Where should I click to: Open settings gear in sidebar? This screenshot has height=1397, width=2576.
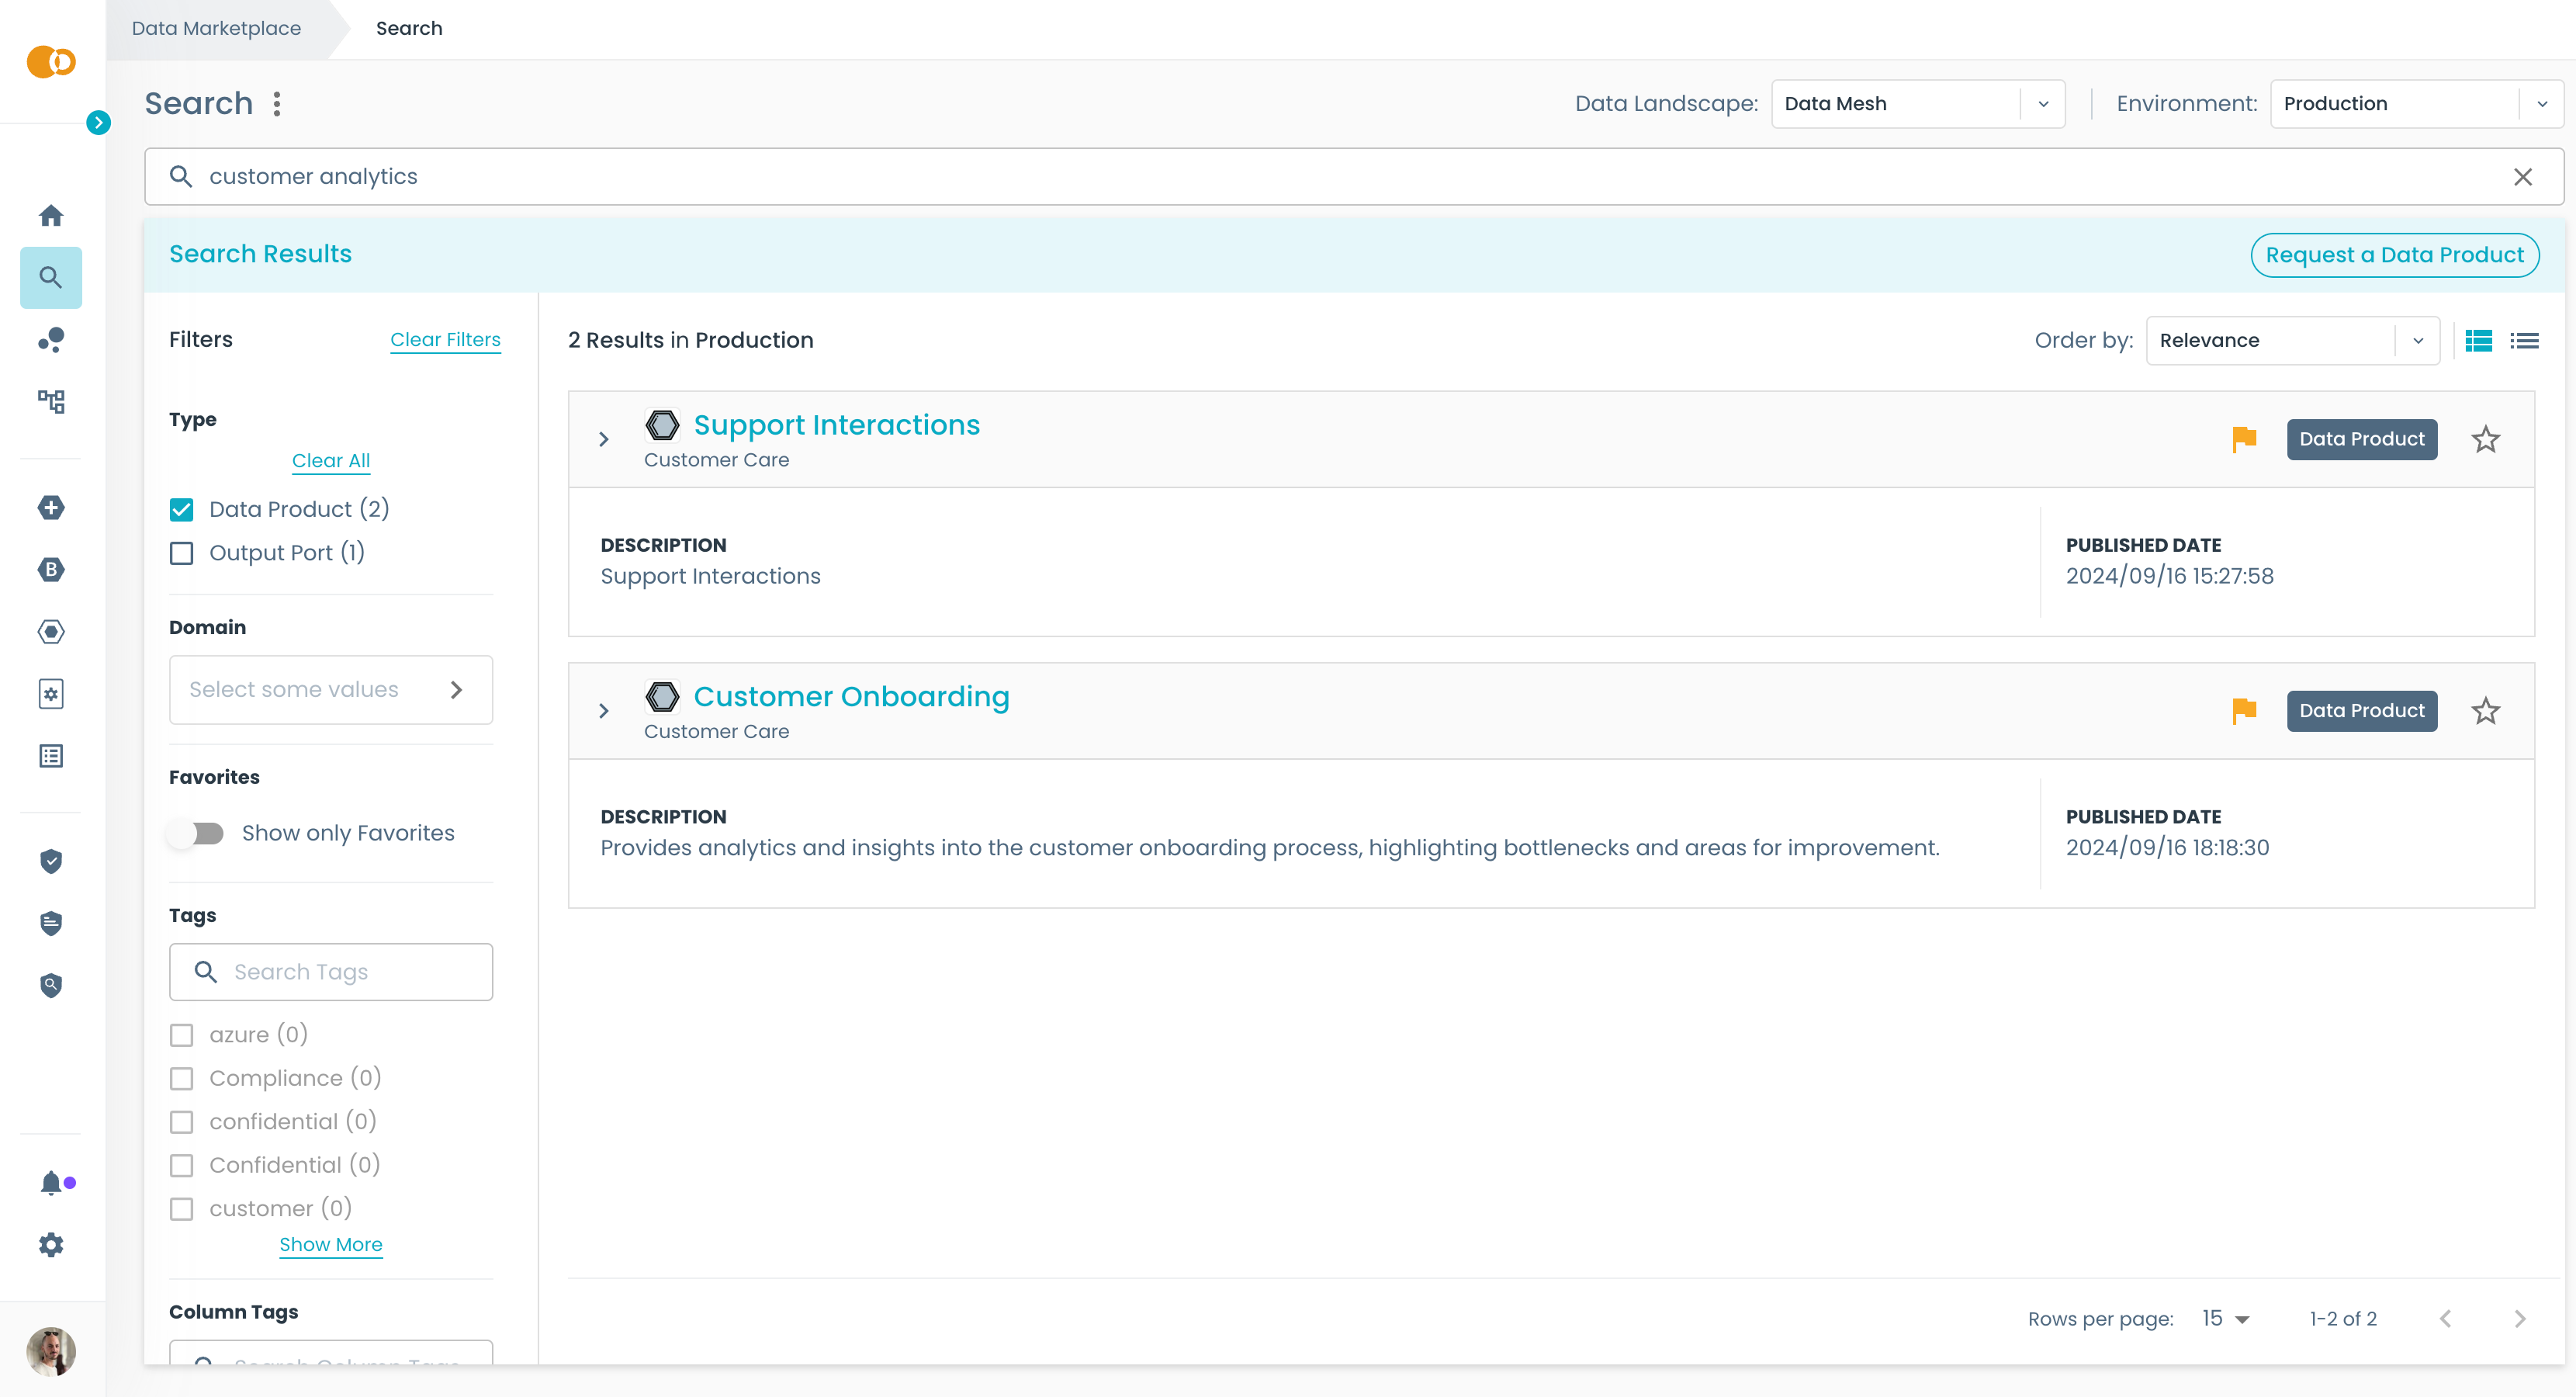click(x=51, y=1245)
